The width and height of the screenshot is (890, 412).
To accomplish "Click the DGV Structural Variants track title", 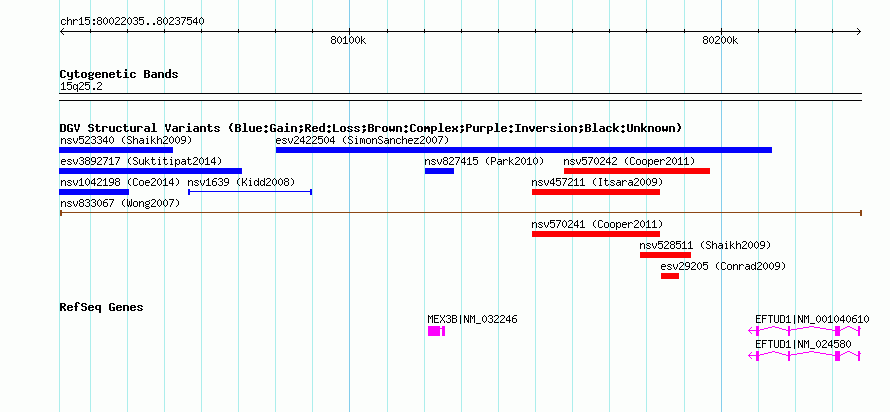I will point(371,128).
